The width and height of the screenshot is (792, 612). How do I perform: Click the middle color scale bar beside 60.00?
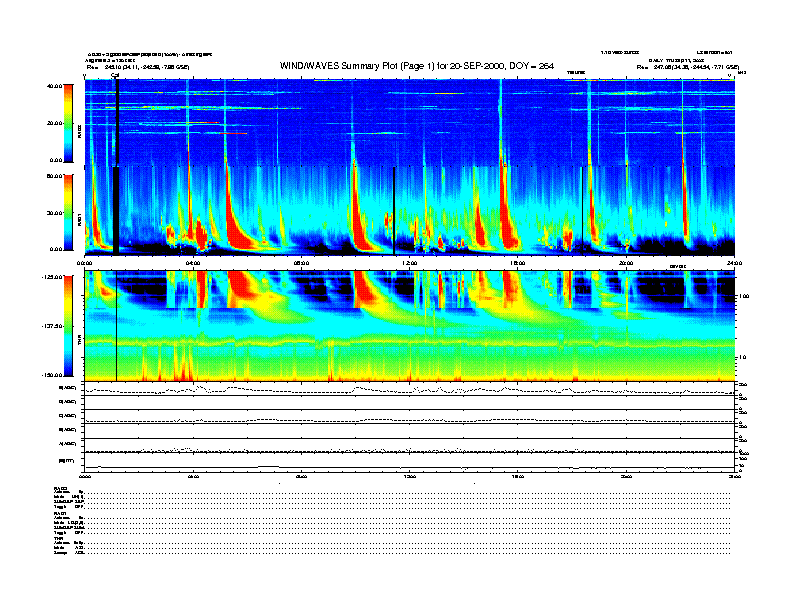click(68, 212)
